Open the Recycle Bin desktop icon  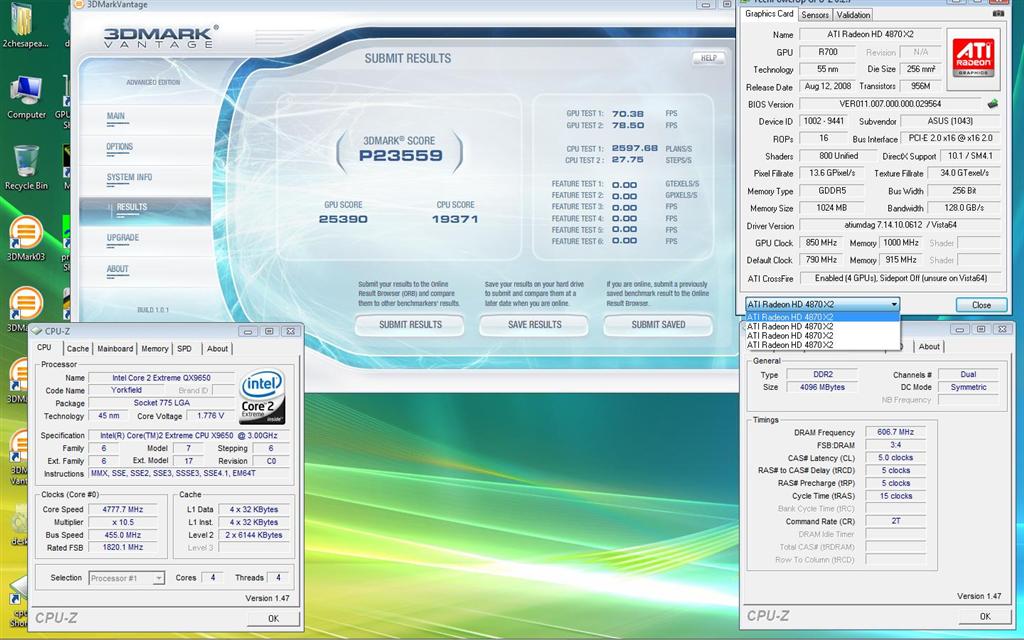[26, 167]
